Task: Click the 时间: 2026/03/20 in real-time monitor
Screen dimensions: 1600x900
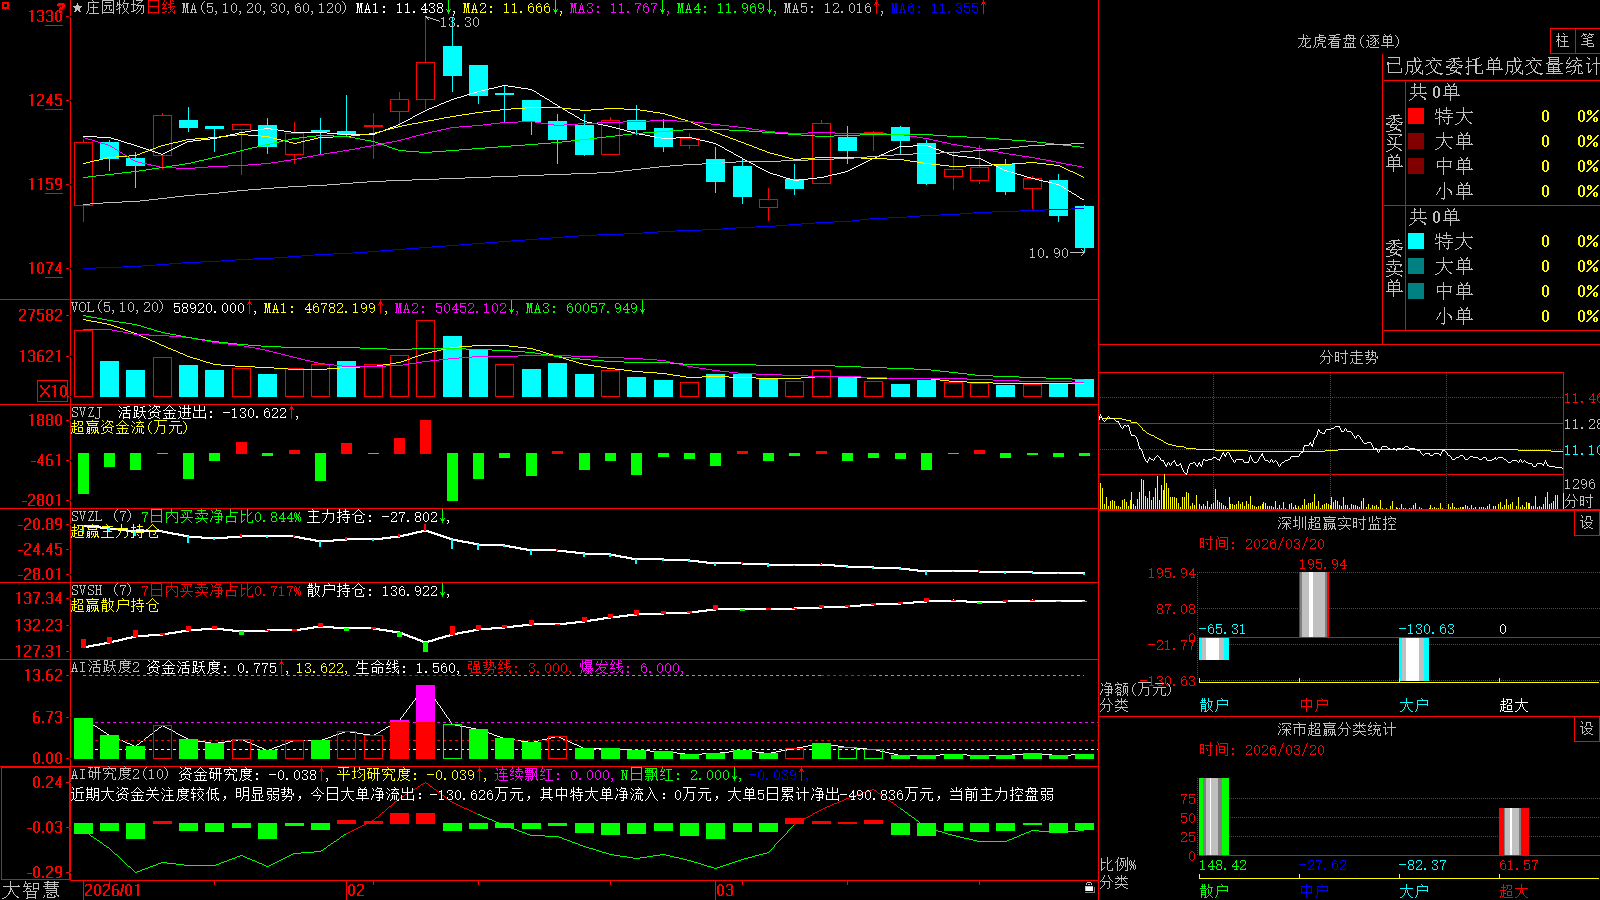Action: click(x=1262, y=544)
